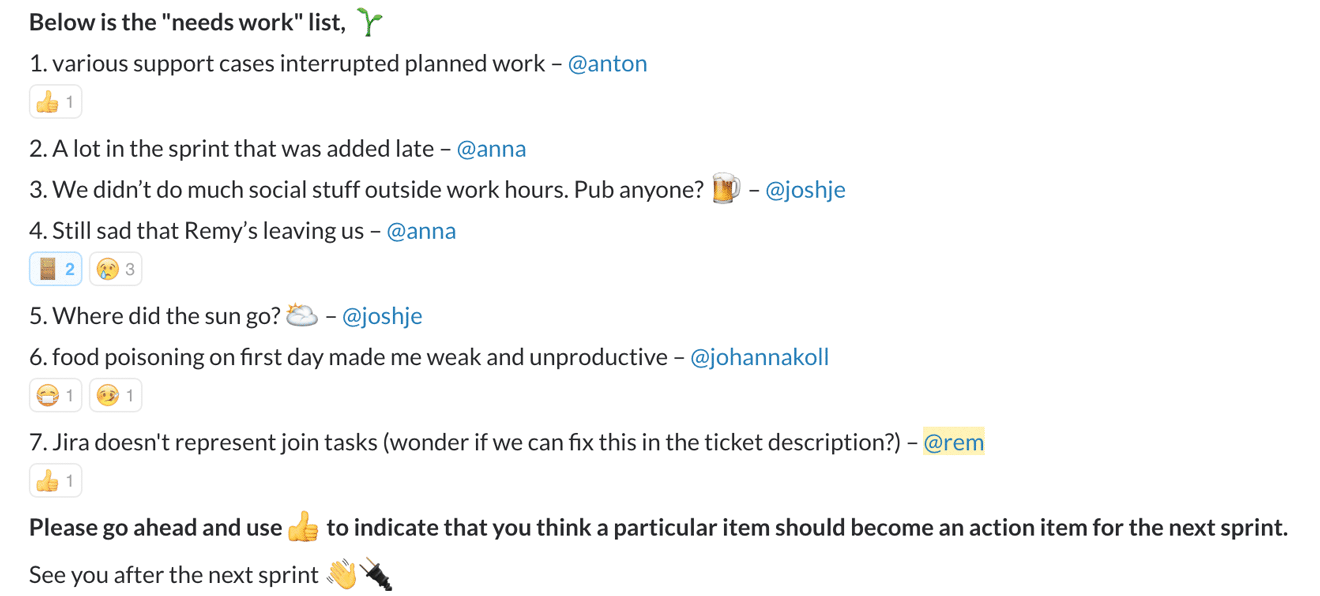Click the masked face reaction under item 6

(x=56, y=396)
